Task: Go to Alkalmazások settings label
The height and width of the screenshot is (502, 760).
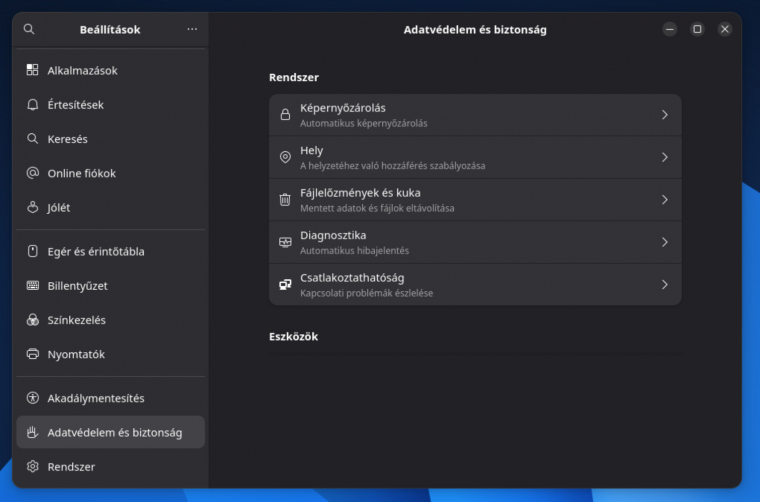Action: tap(82, 71)
